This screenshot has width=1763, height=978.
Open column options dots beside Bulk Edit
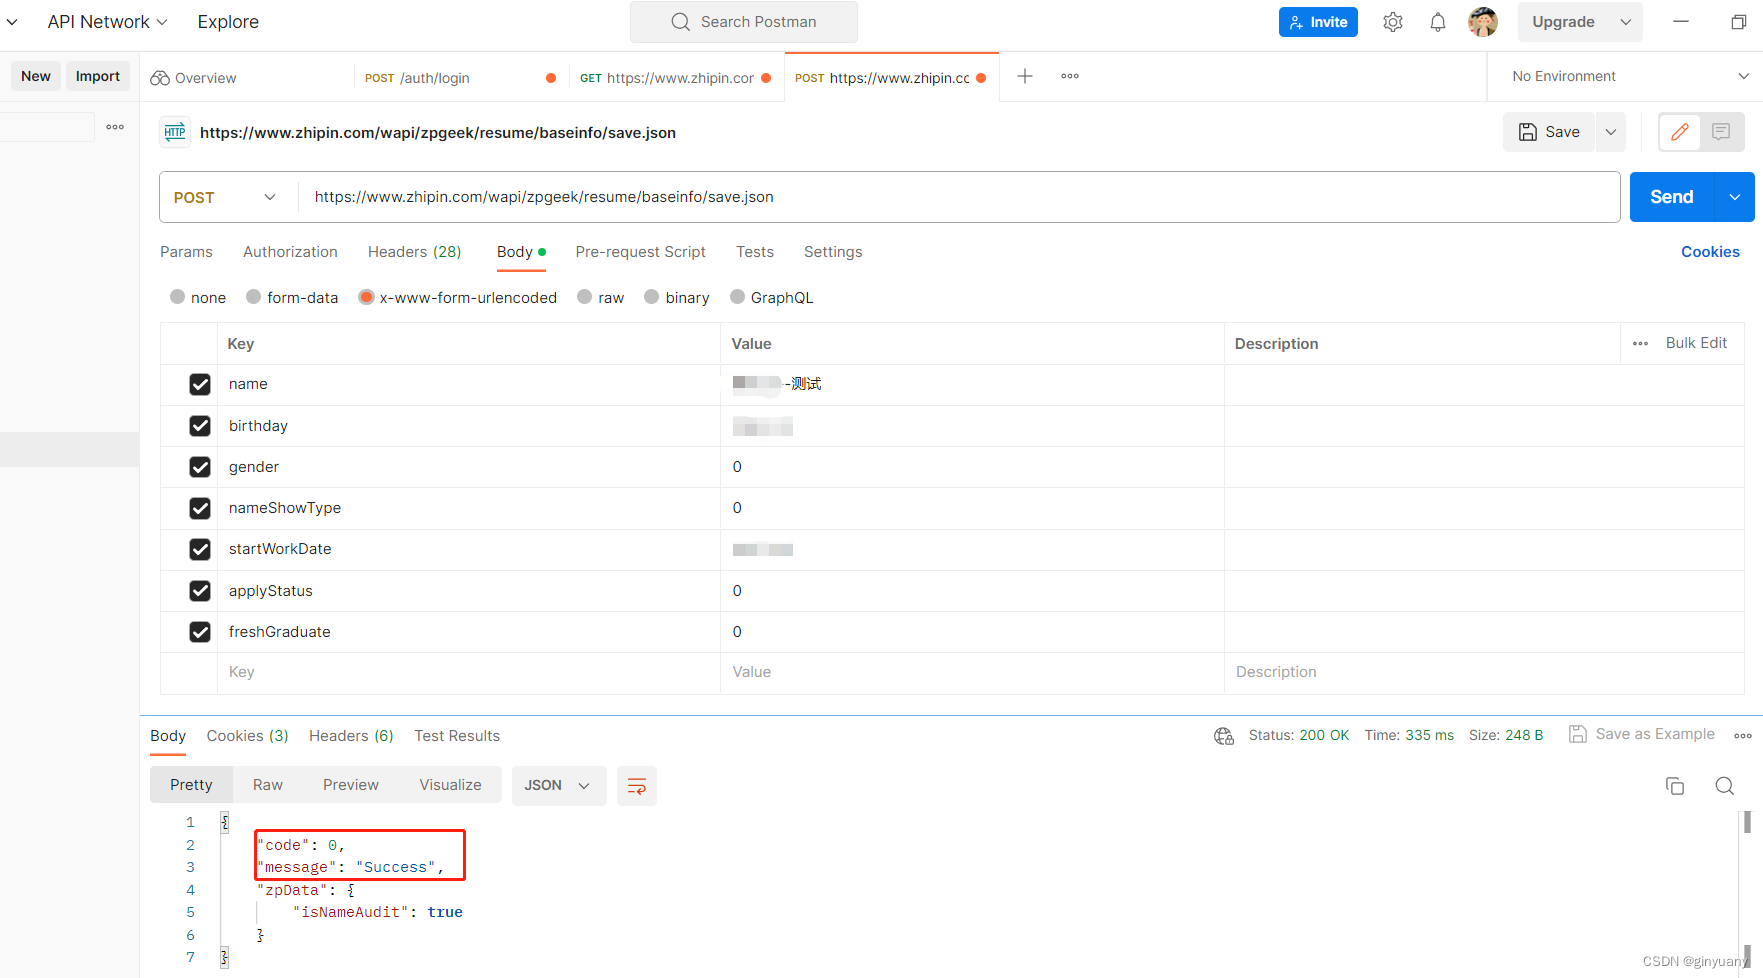(1640, 343)
